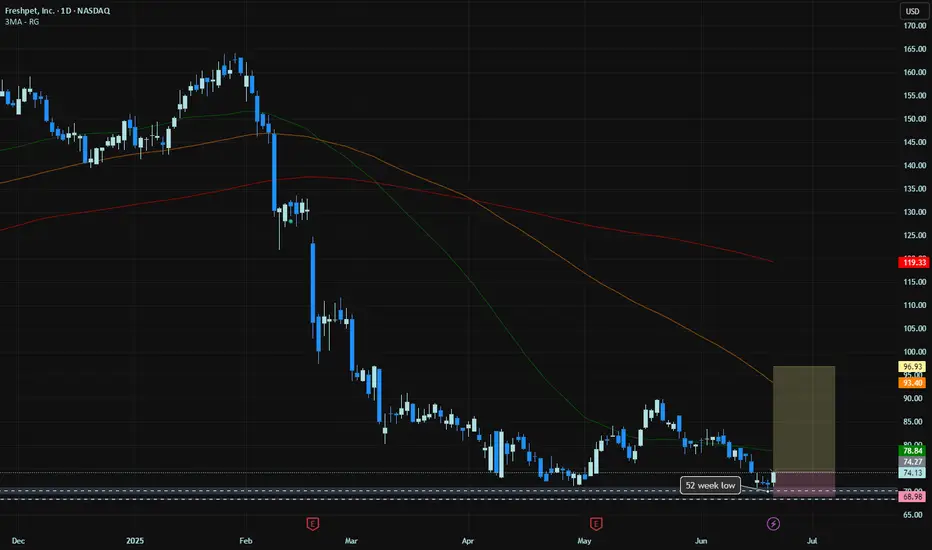Screen dimensions: 932x550
Task: Click the 140.00 price axis value
Action: 914,165
